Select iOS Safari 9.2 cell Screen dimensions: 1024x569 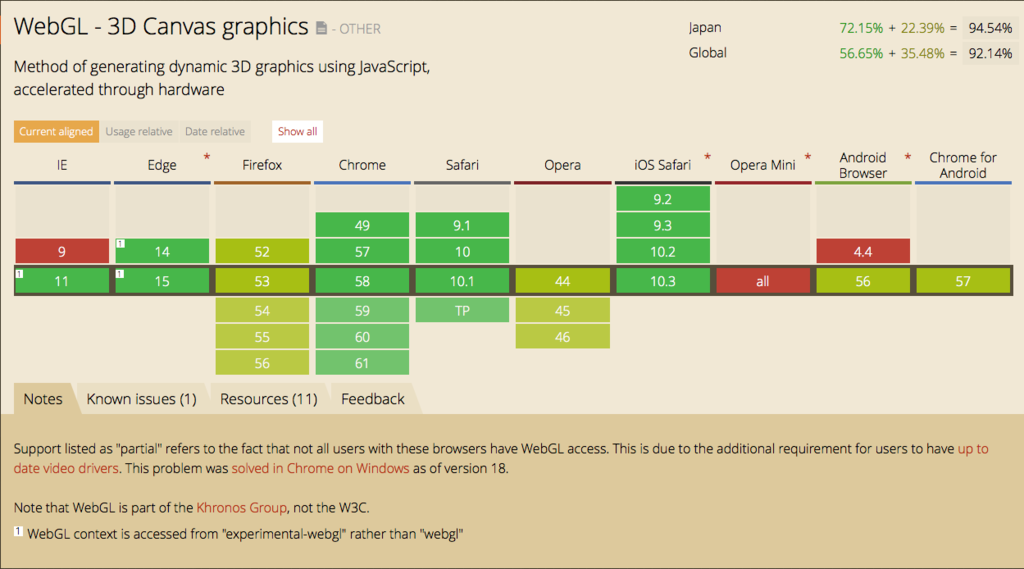(663, 199)
